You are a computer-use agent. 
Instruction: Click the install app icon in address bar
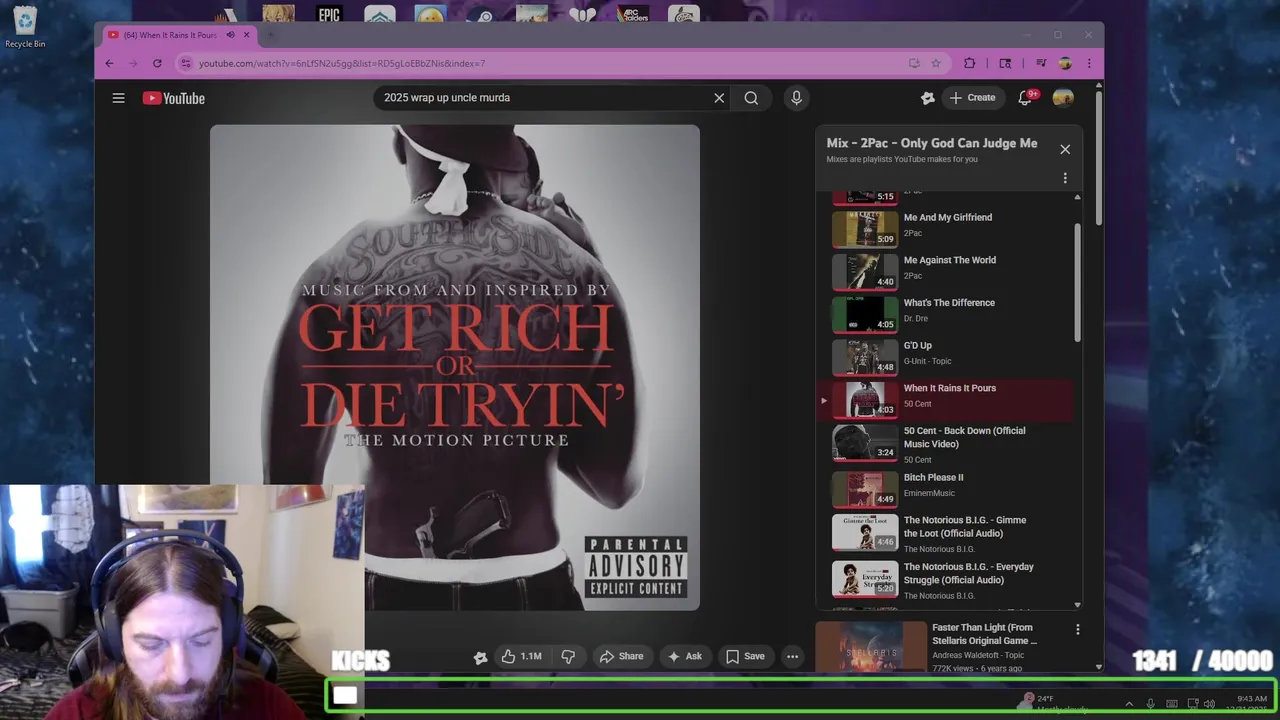[x=913, y=63]
